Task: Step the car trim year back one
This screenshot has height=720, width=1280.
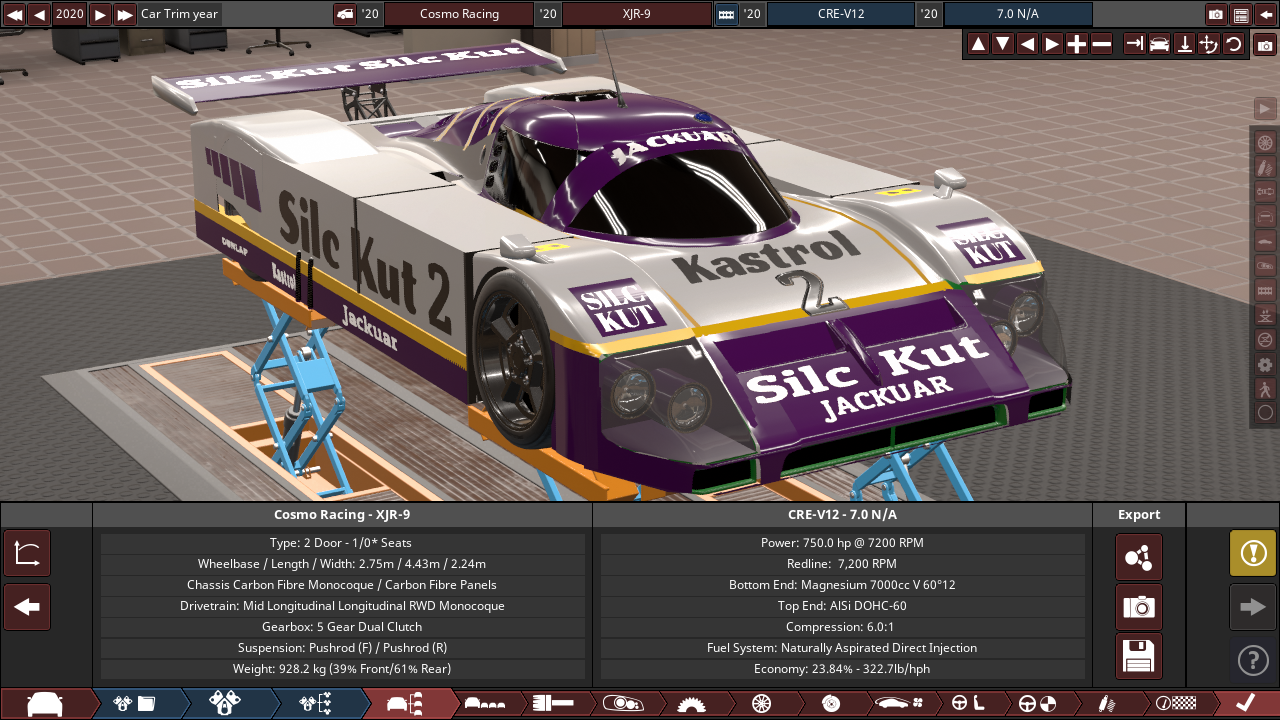Action: 39,14
